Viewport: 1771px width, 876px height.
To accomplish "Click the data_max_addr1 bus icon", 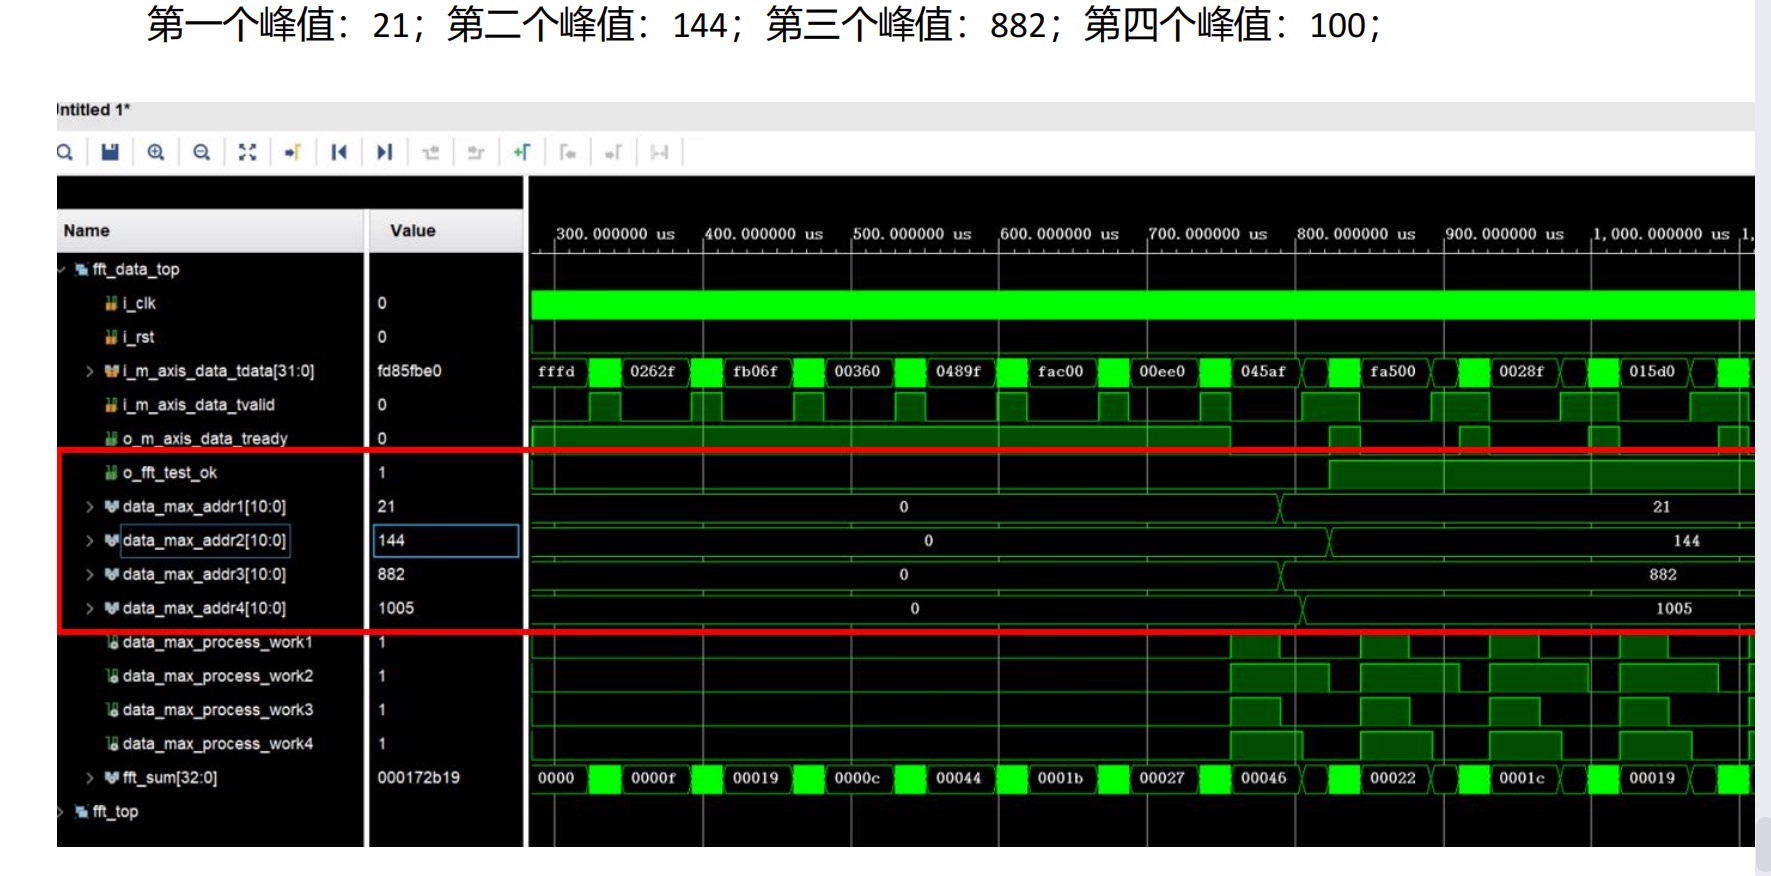I will pyautogui.click(x=112, y=507).
